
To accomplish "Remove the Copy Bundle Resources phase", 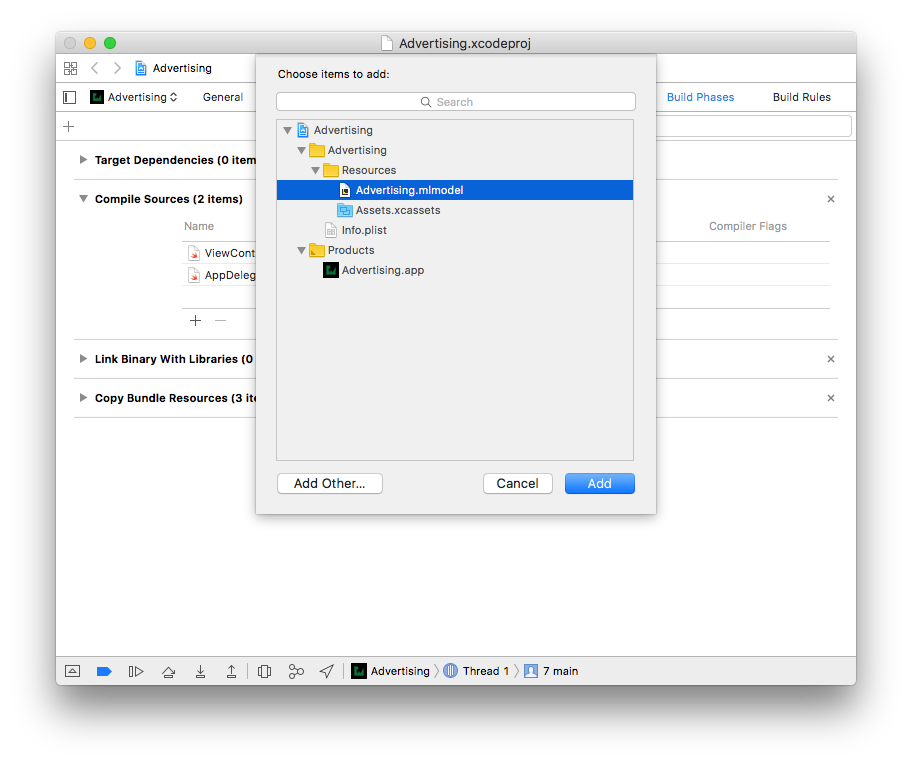I will click(x=831, y=398).
